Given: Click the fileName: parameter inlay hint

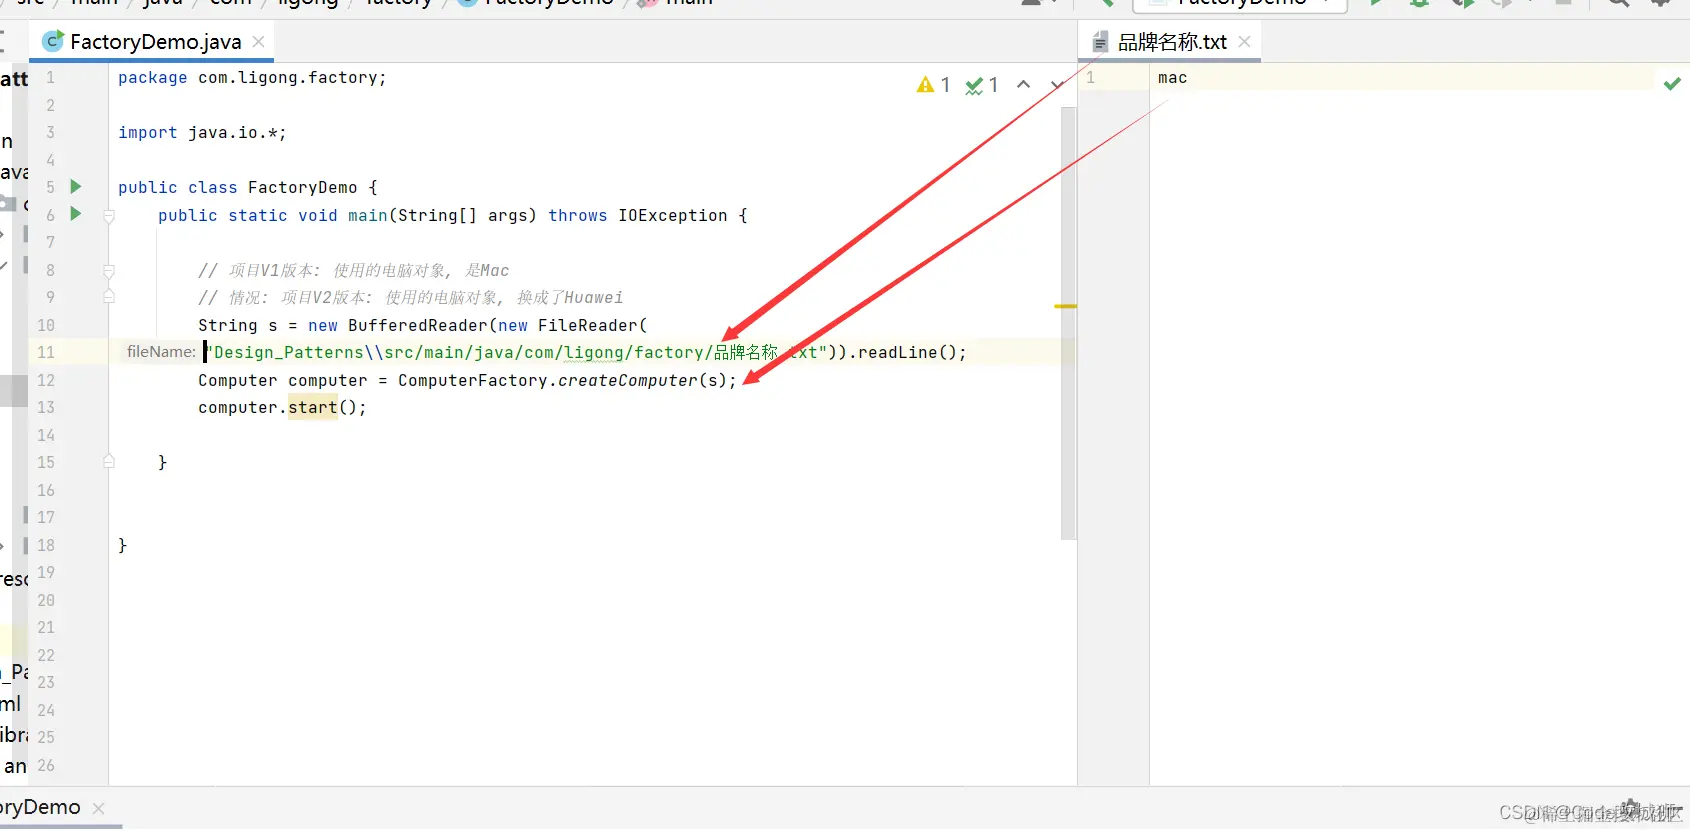Looking at the screenshot, I should click(x=161, y=352).
